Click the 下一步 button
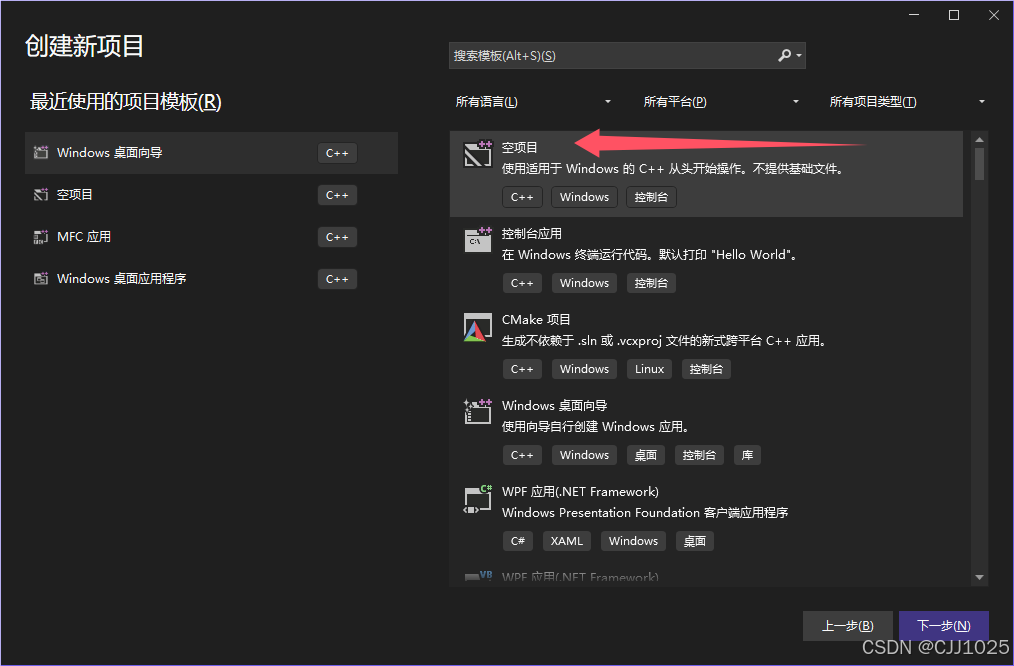 point(943,625)
